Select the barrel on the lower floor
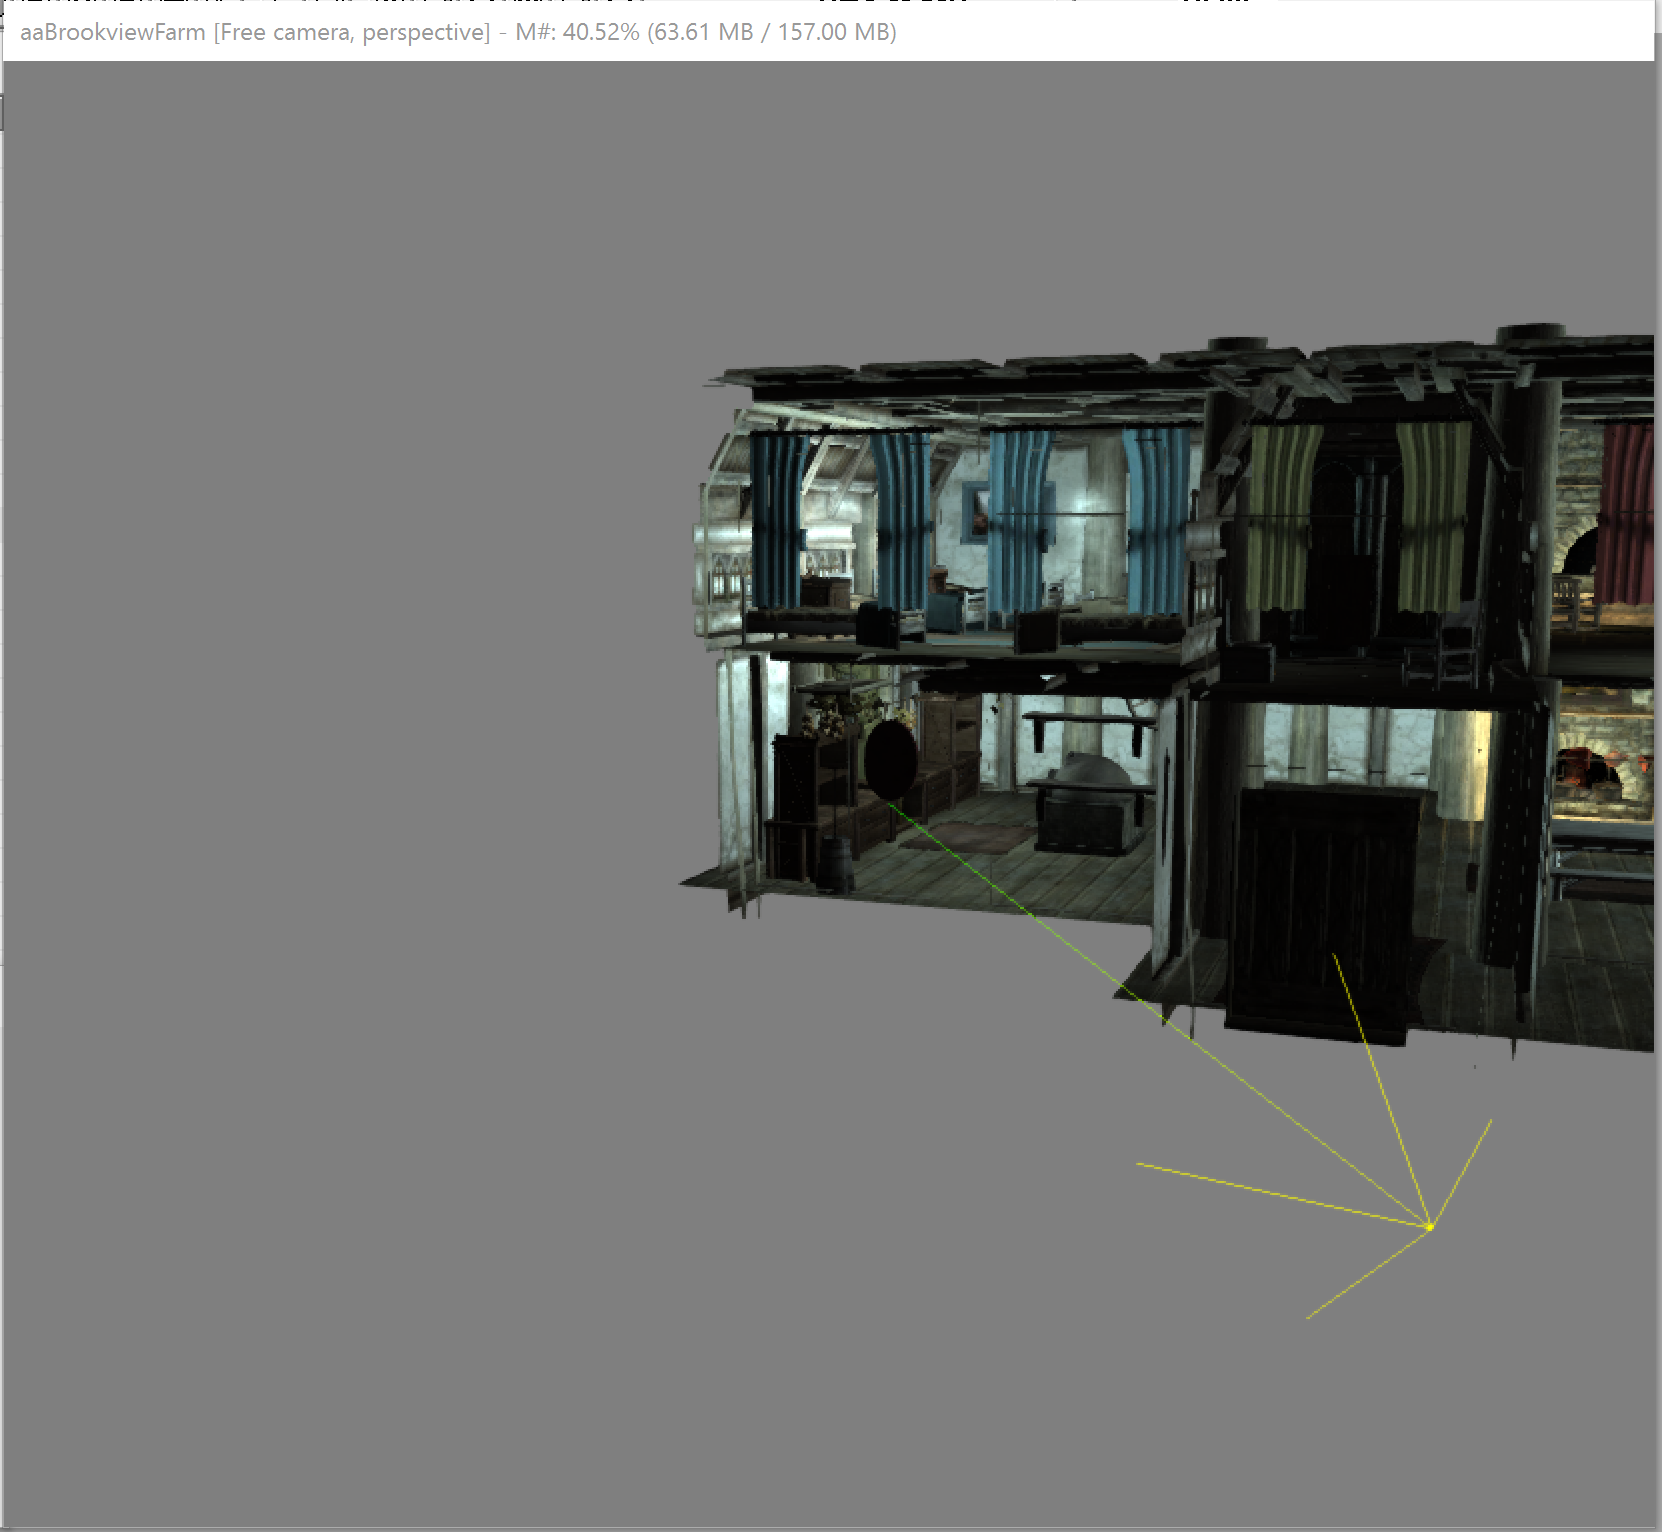Image resolution: width=1662 pixels, height=1532 pixels. pos(836,865)
